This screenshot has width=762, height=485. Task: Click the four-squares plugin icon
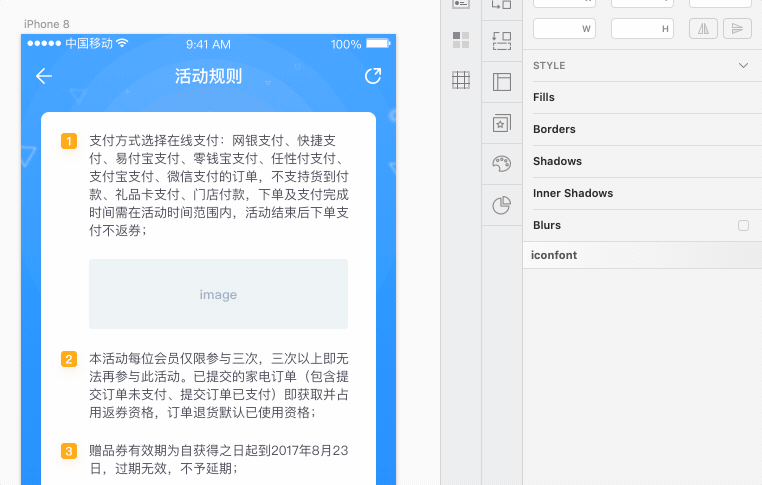click(461, 40)
